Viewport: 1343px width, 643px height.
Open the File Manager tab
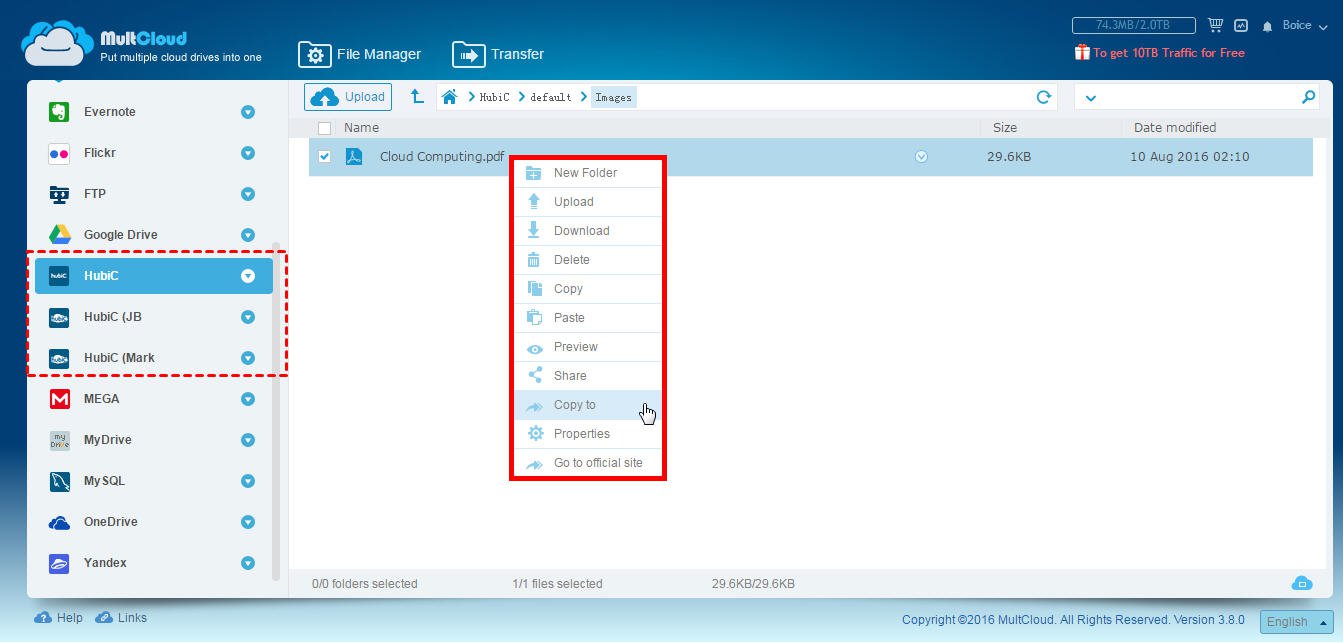tap(359, 54)
